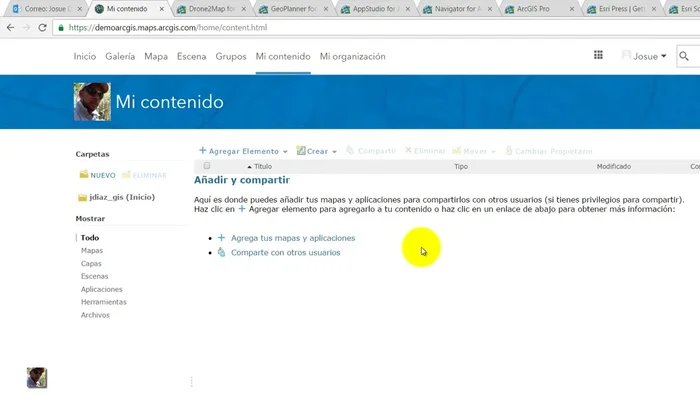Close the Mi contenido browser tab
This screenshot has height=404, width=700.
162,9
